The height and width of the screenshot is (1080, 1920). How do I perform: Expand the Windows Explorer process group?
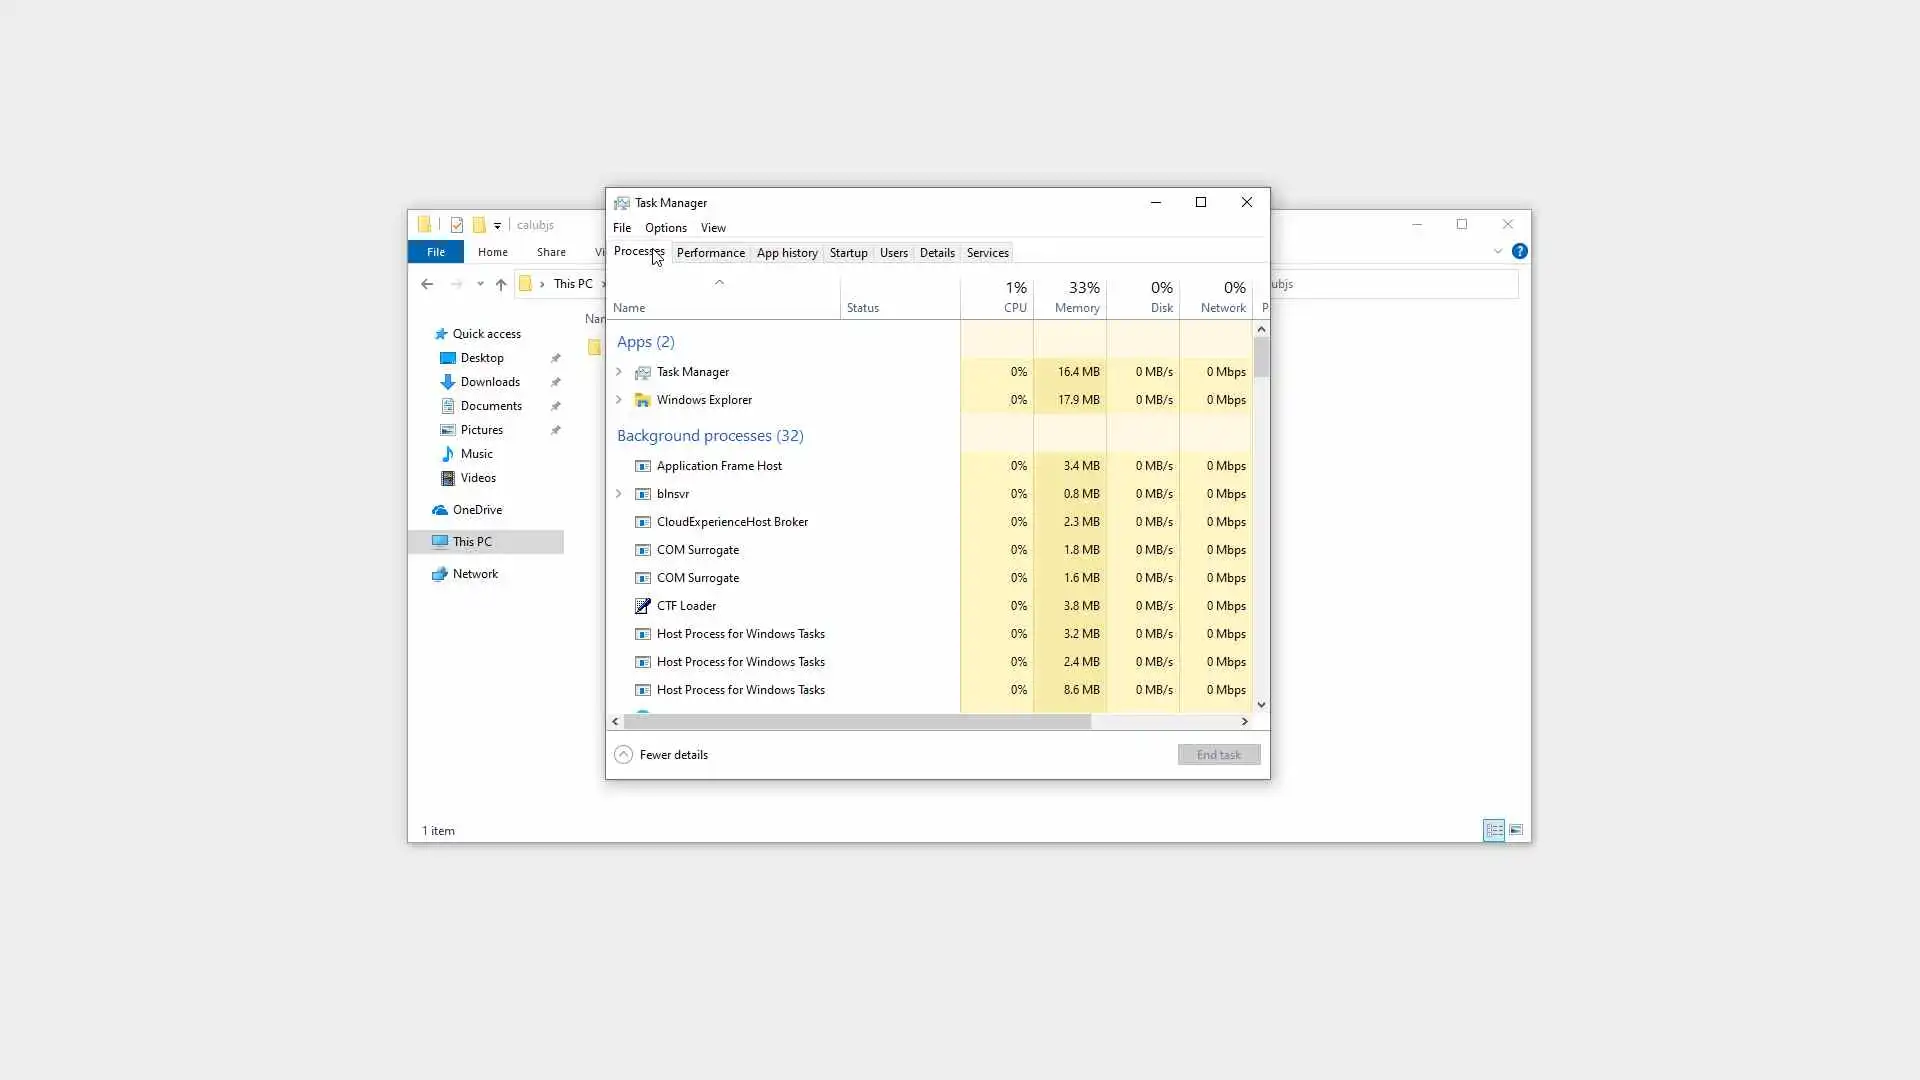pos(619,400)
